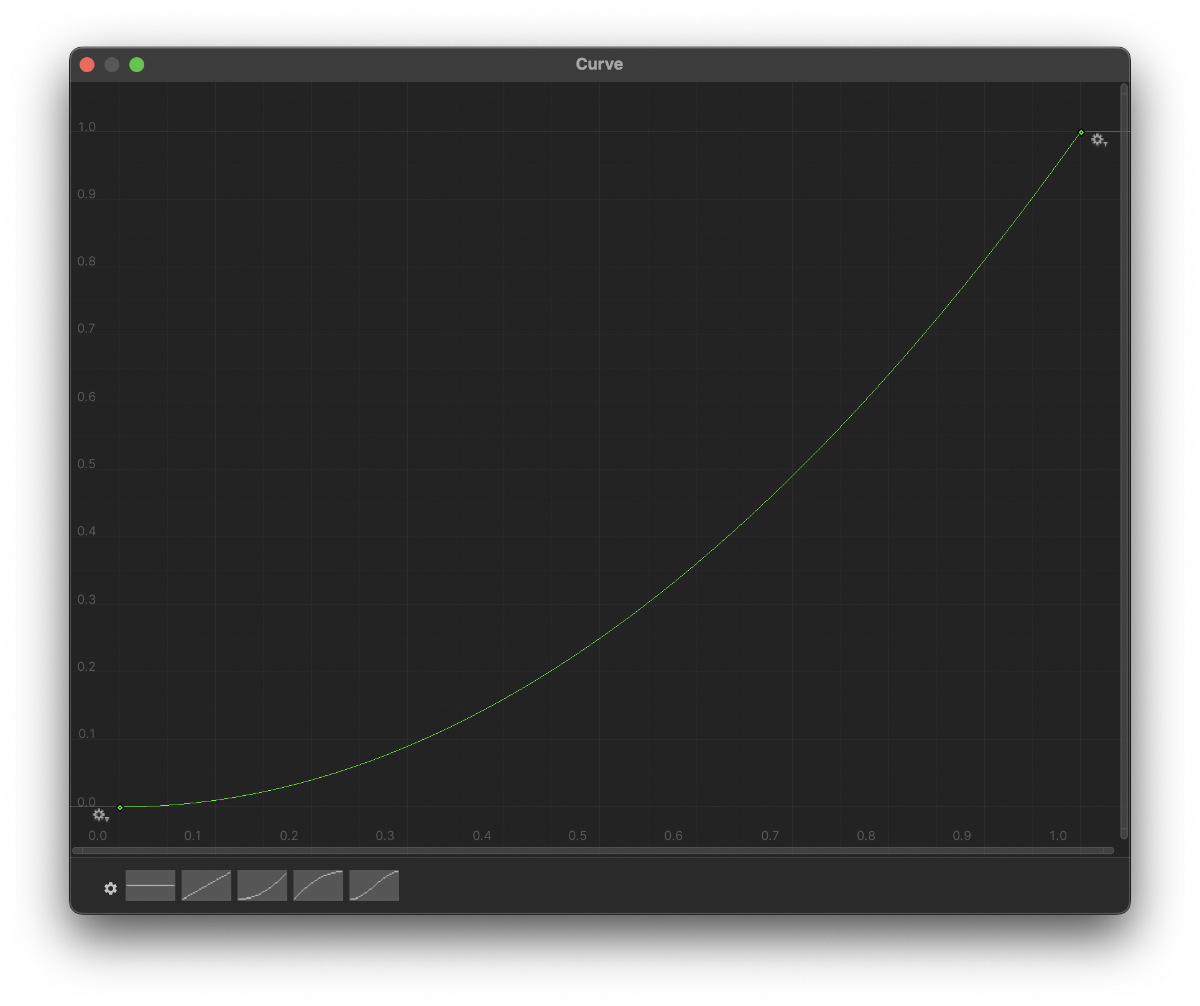Click the right end handle of horizontal scrollbar
Viewport: 1200px width, 1006px height.
(x=1109, y=851)
